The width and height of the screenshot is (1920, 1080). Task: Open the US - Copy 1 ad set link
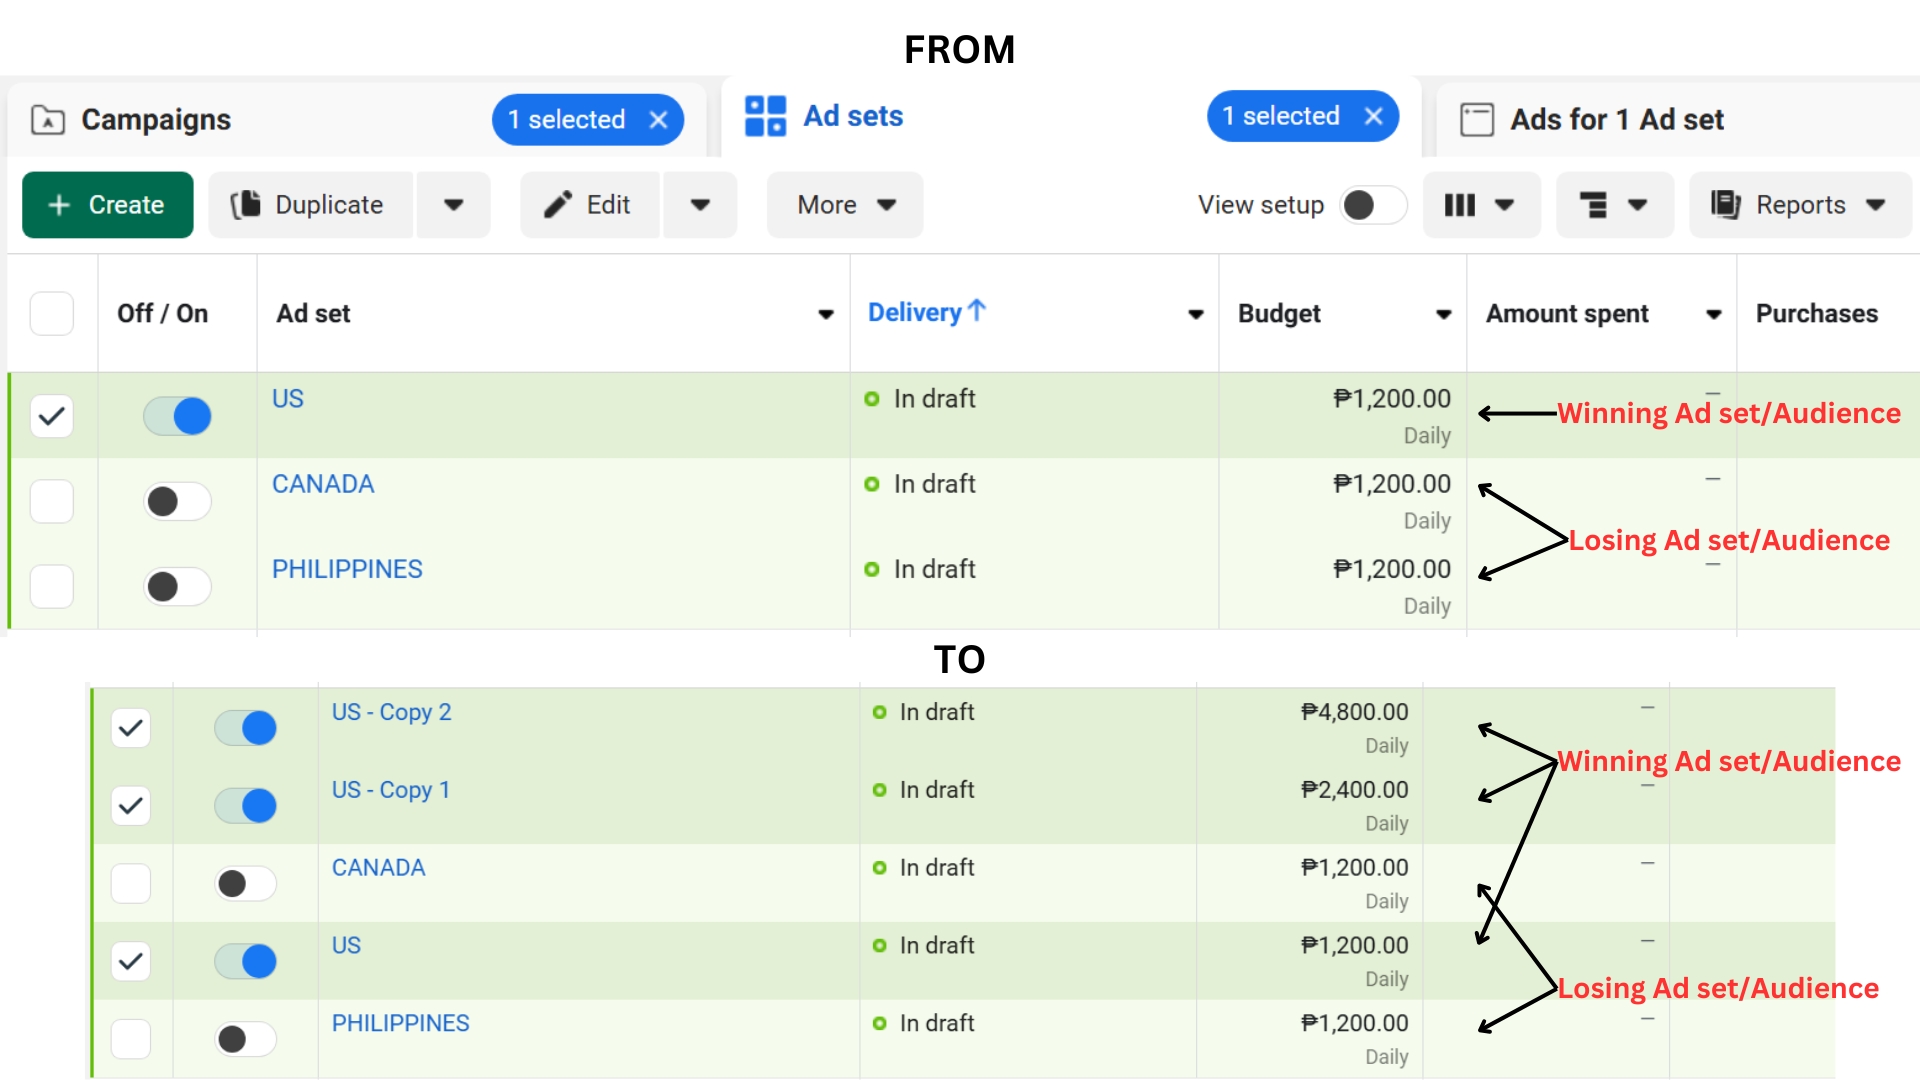click(390, 790)
